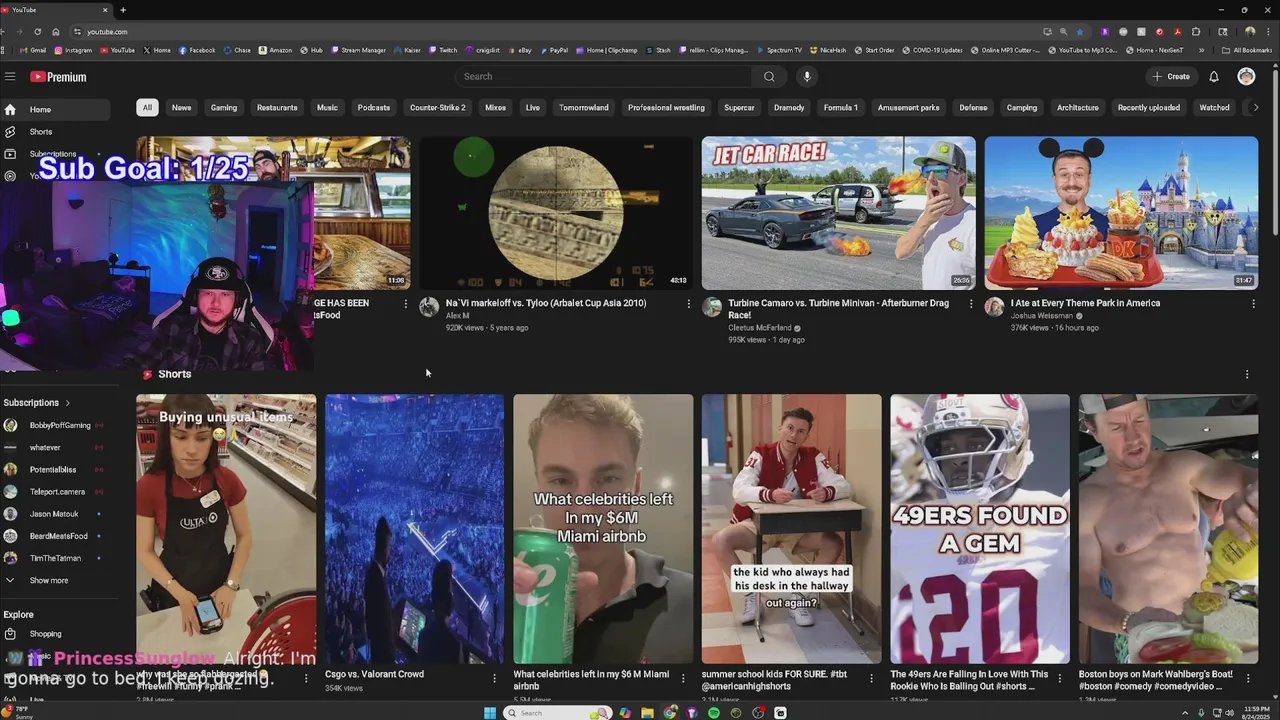Open Spotify from the taskbar
Image resolution: width=1280 pixels, height=720 pixels.
[x=713, y=713]
